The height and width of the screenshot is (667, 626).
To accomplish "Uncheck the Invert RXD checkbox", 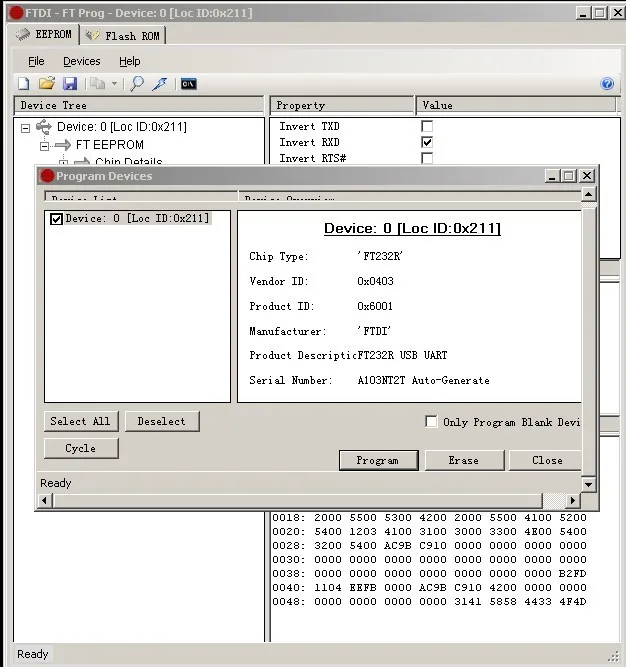I will (427, 143).
